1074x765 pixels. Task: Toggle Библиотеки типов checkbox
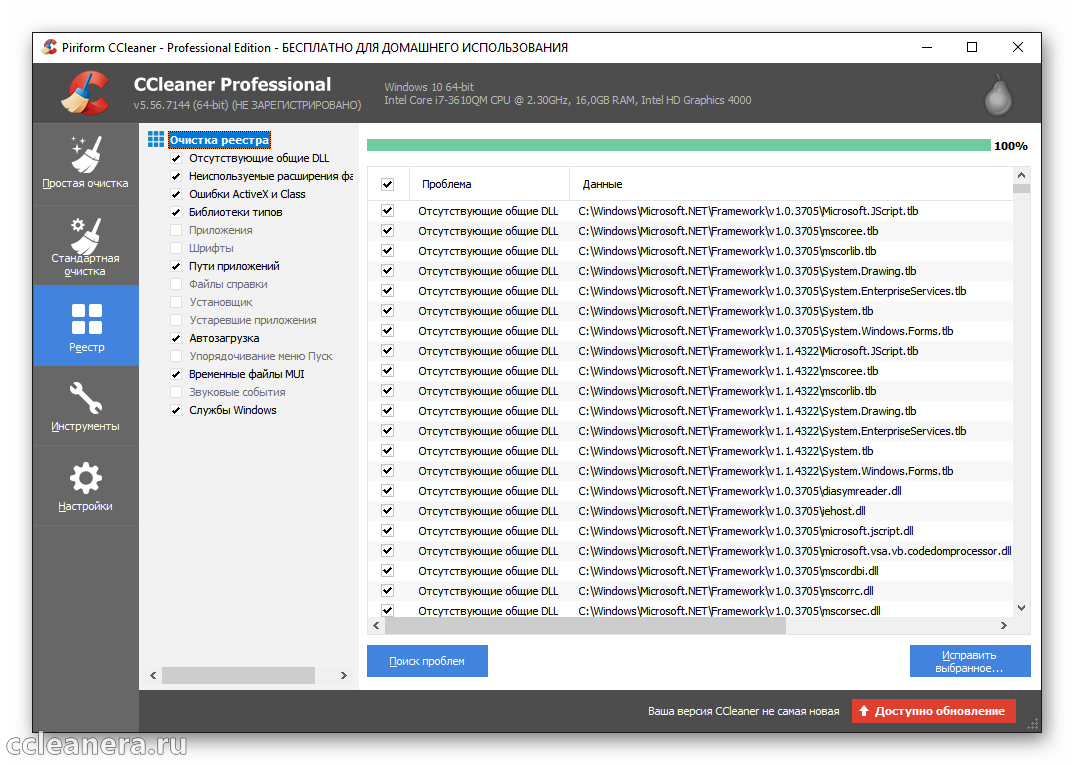point(176,212)
